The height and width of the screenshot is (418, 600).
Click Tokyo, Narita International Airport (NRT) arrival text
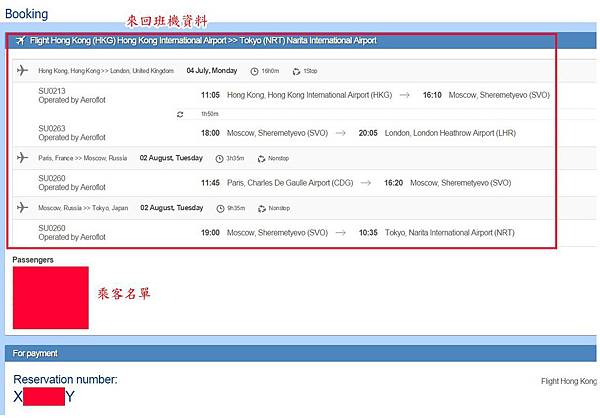point(450,233)
